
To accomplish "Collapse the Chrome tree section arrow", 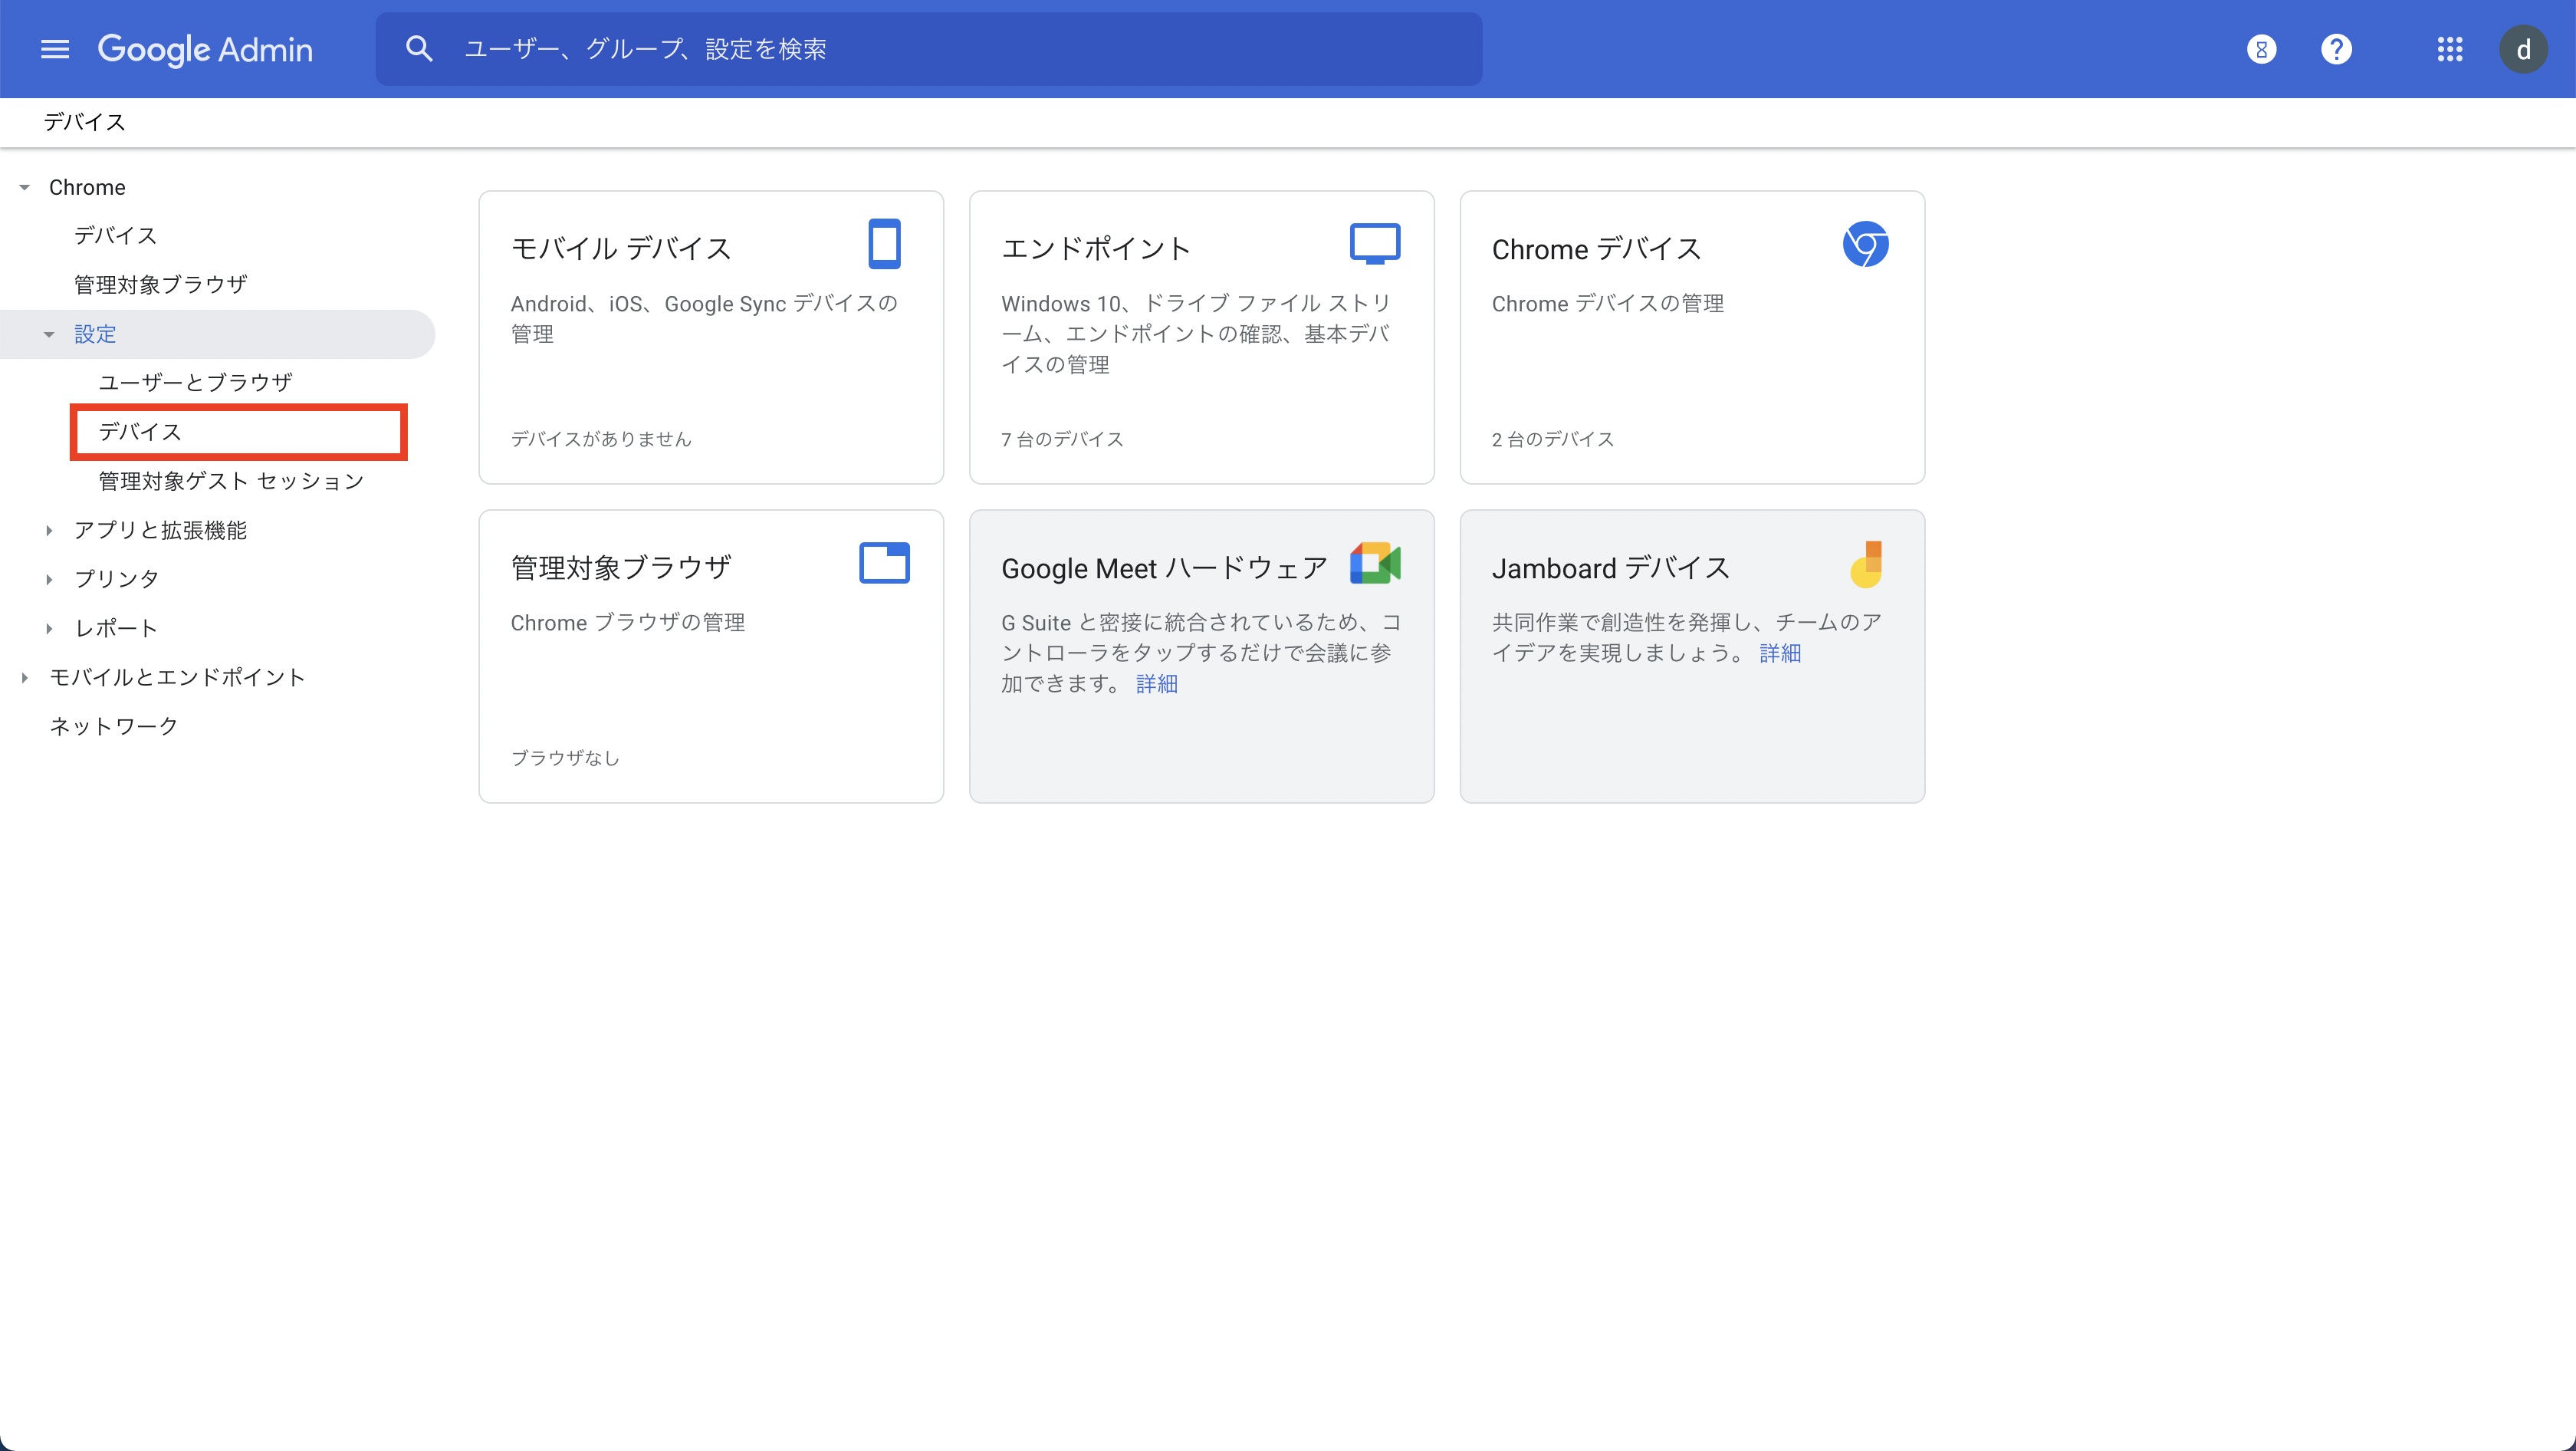I will point(25,187).
